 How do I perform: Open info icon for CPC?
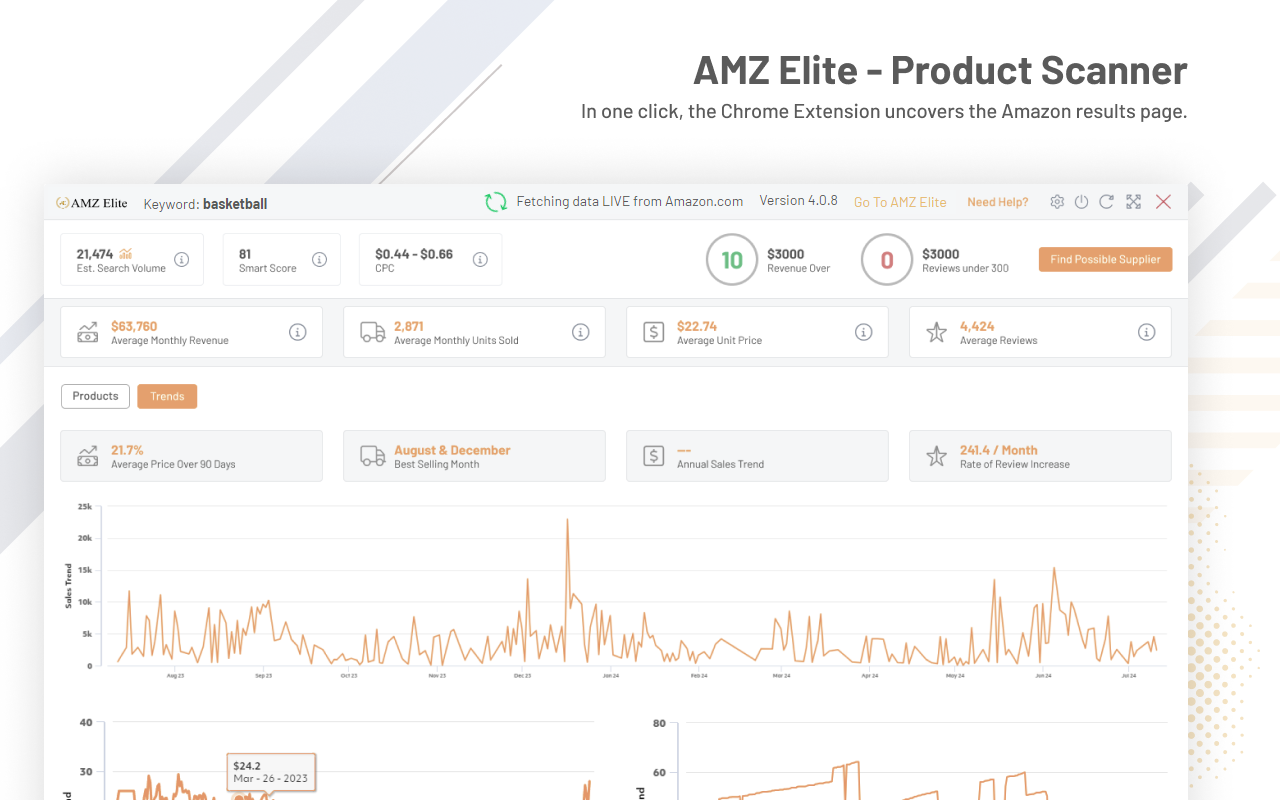[480, 260]
